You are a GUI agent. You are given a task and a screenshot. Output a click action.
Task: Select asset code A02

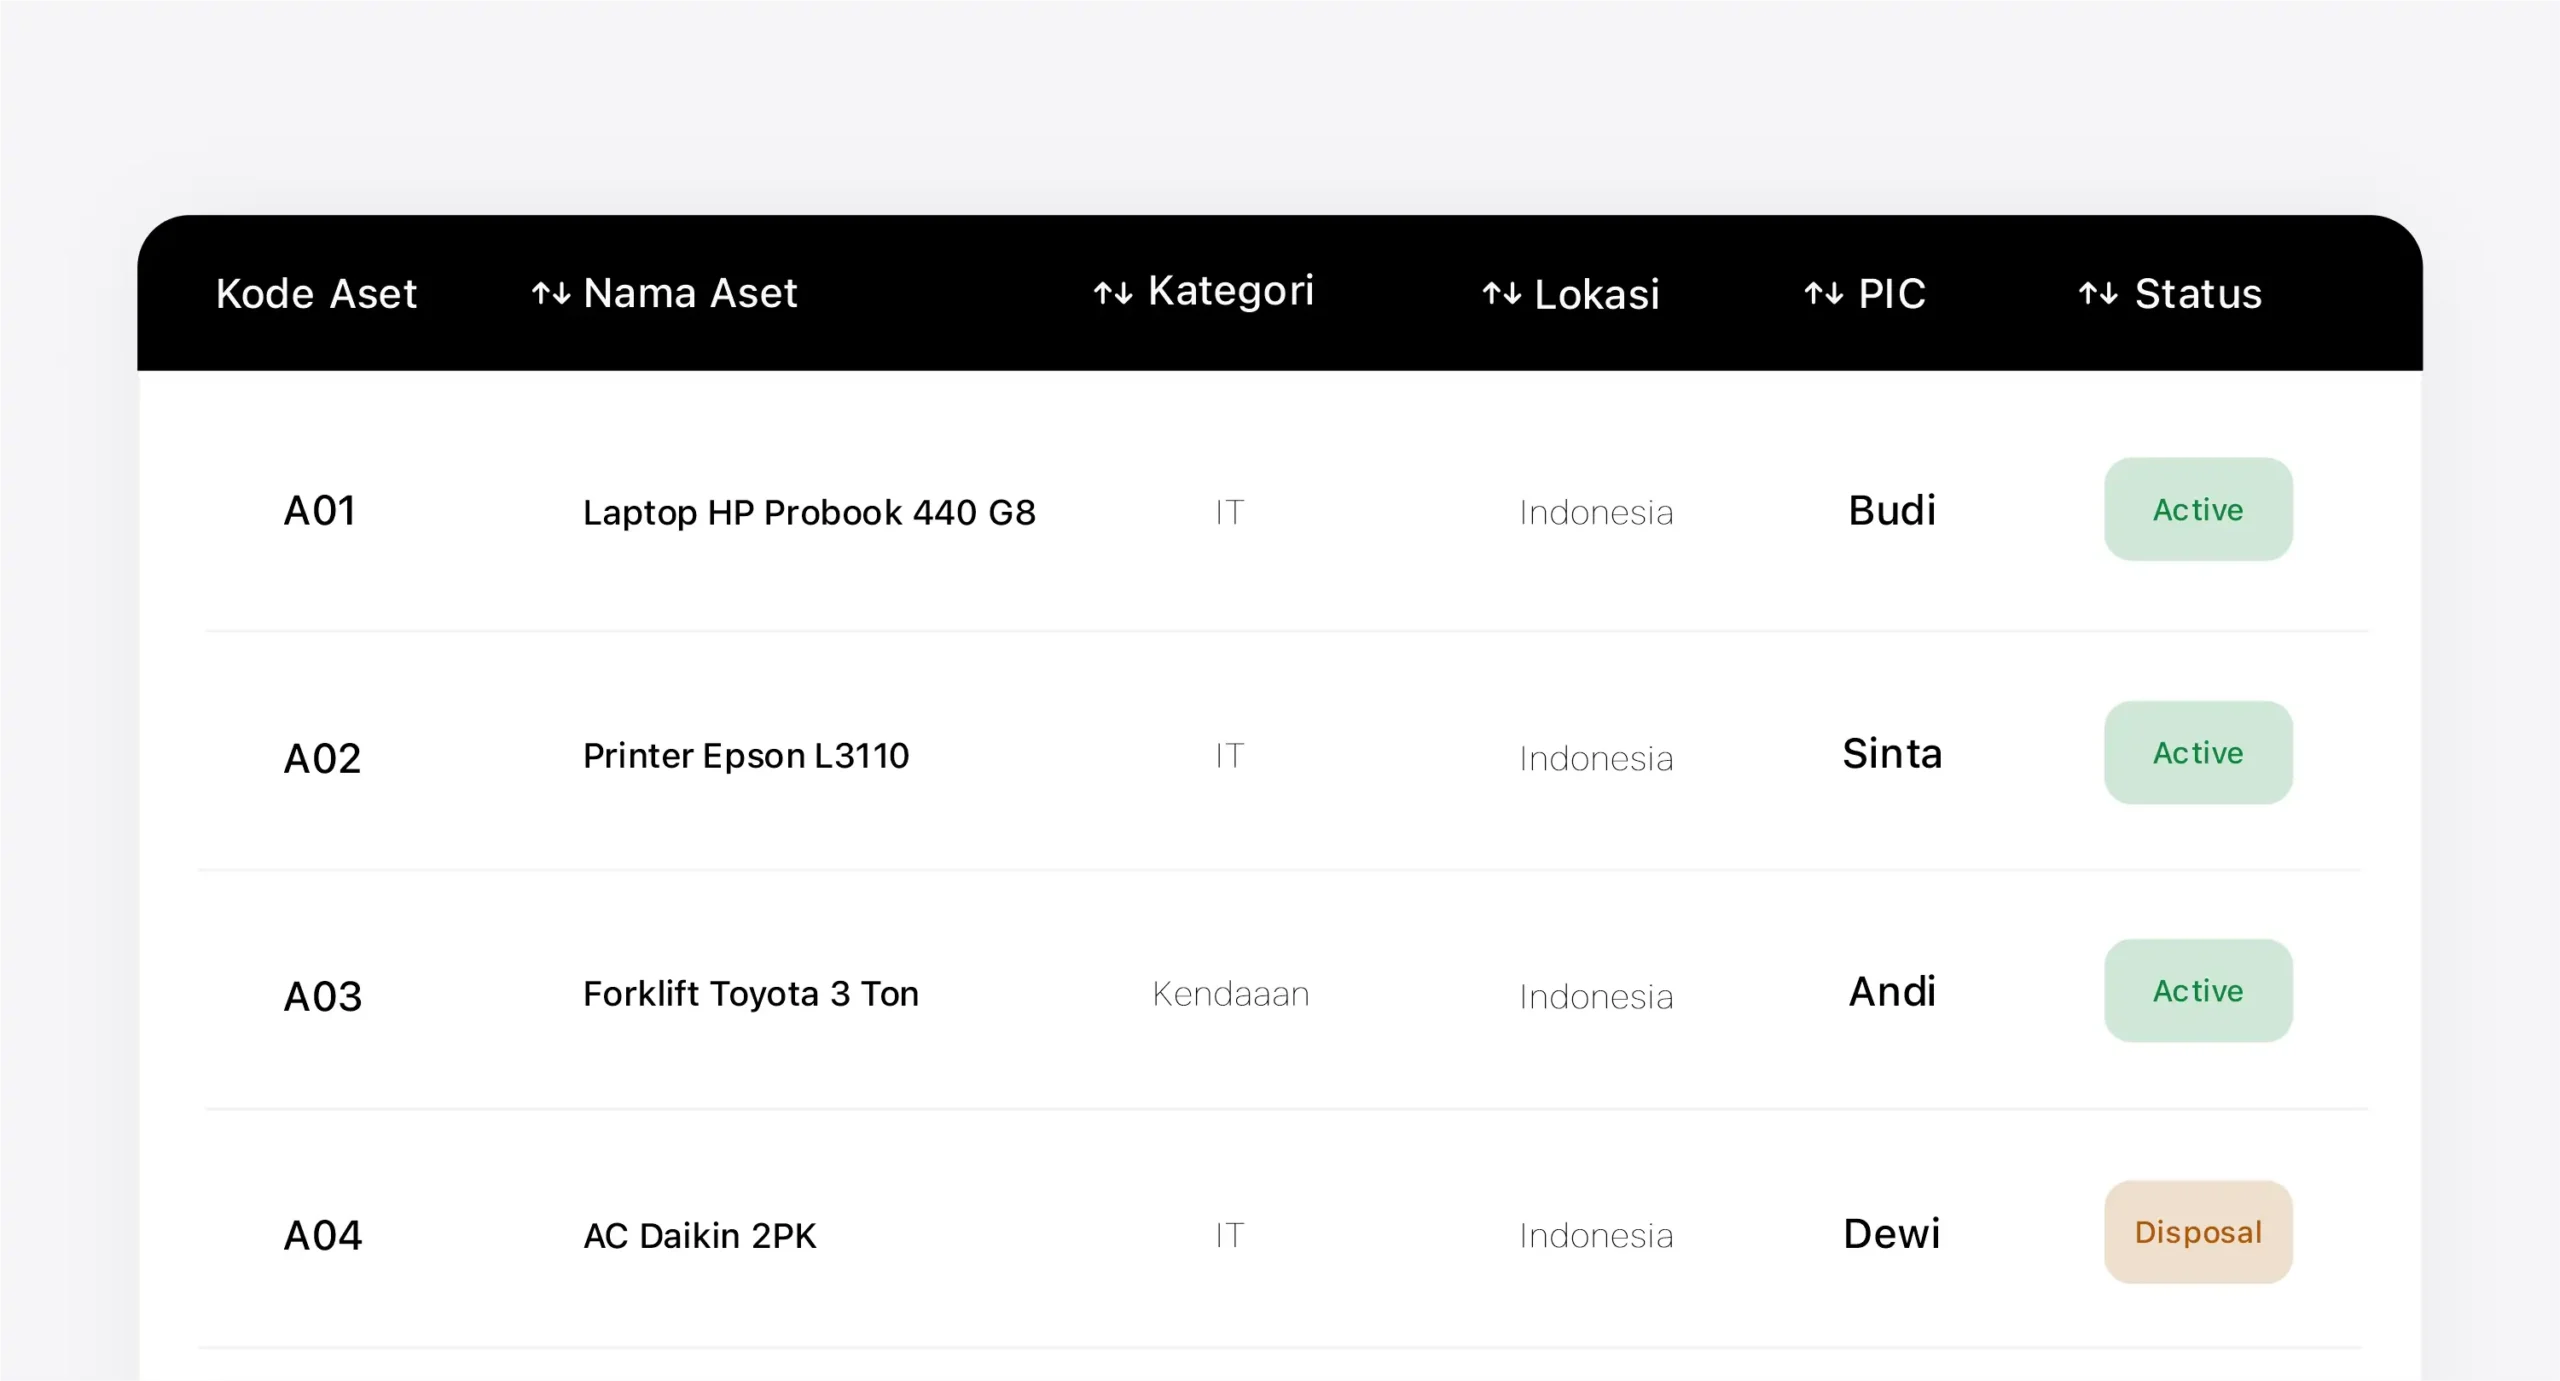coord(322,758)
